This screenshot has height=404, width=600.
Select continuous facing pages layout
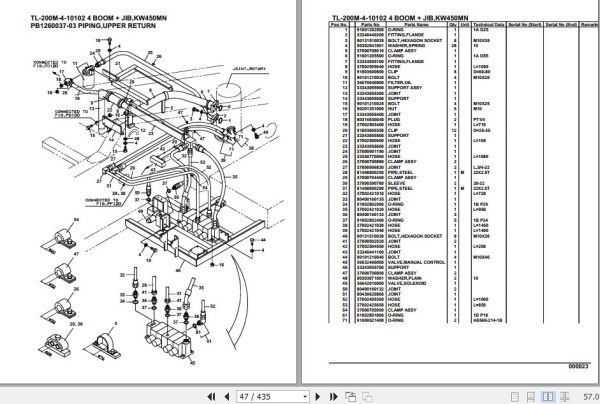(565, 397)
